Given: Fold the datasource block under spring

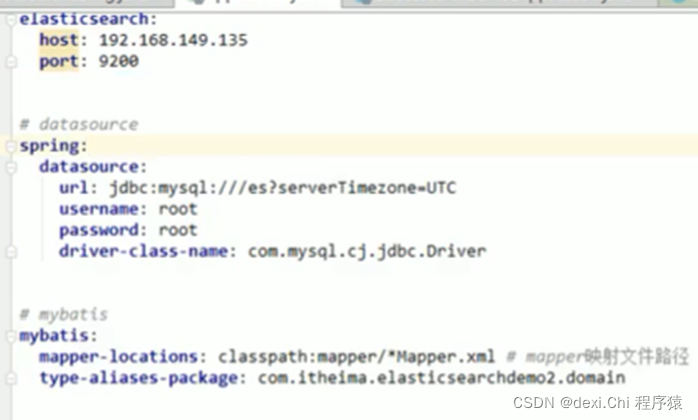Looking at the screenshot, I should coord(12,167).
